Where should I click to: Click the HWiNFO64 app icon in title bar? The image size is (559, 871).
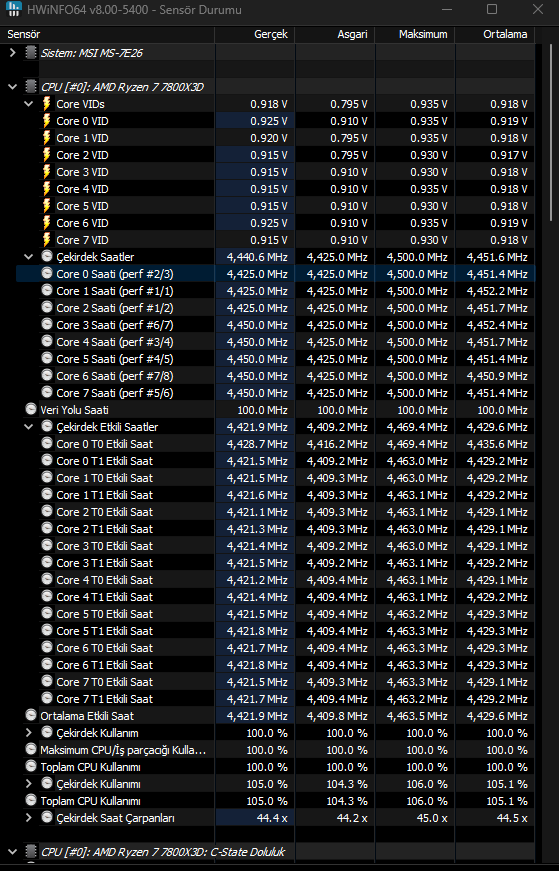(13, 9)
